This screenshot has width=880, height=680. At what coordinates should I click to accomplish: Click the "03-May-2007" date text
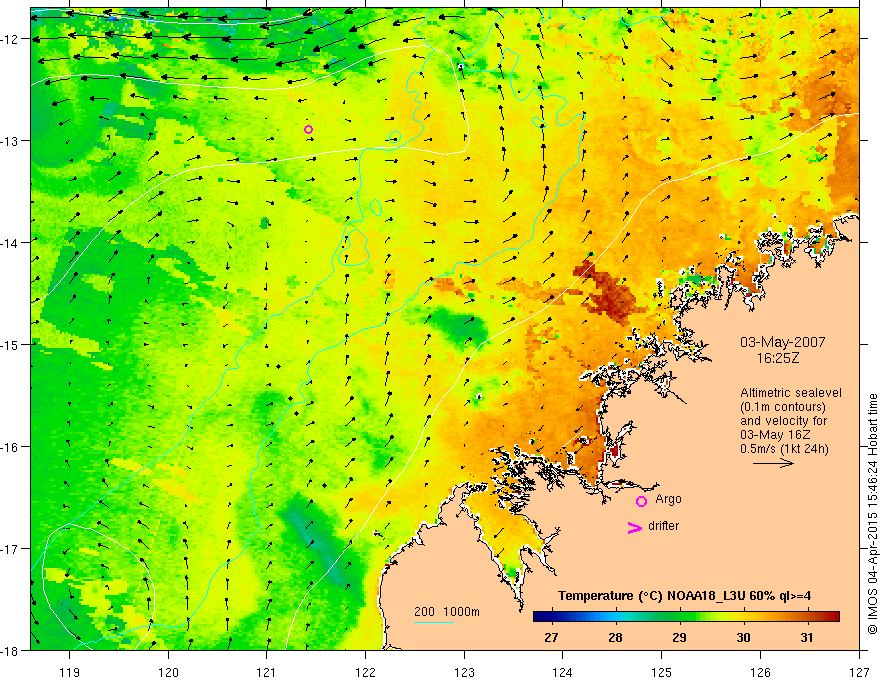(782, 342)
